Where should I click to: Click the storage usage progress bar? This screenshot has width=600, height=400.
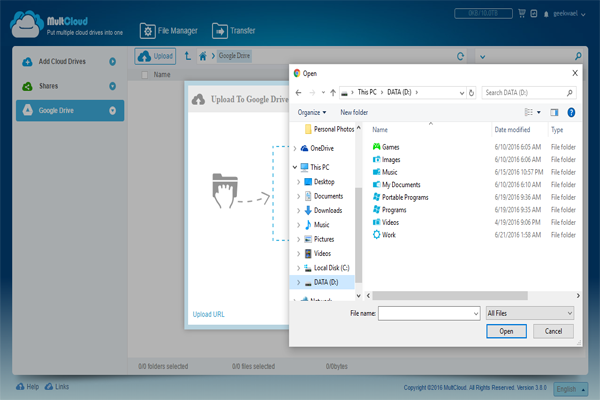(x=483, y=13)
